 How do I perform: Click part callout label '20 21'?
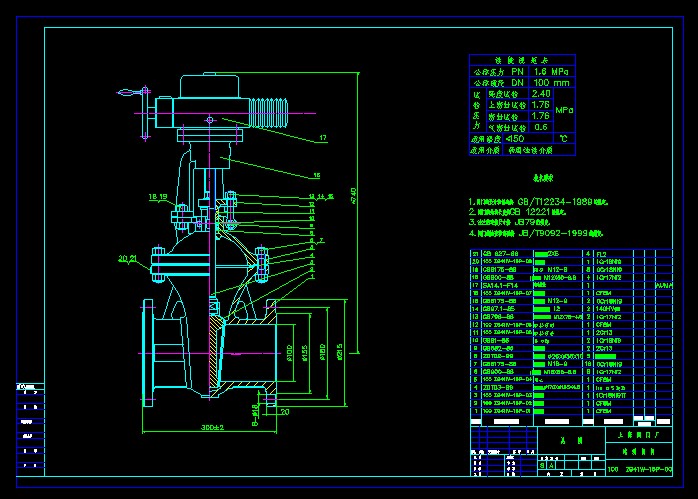(x=128, y=259)
